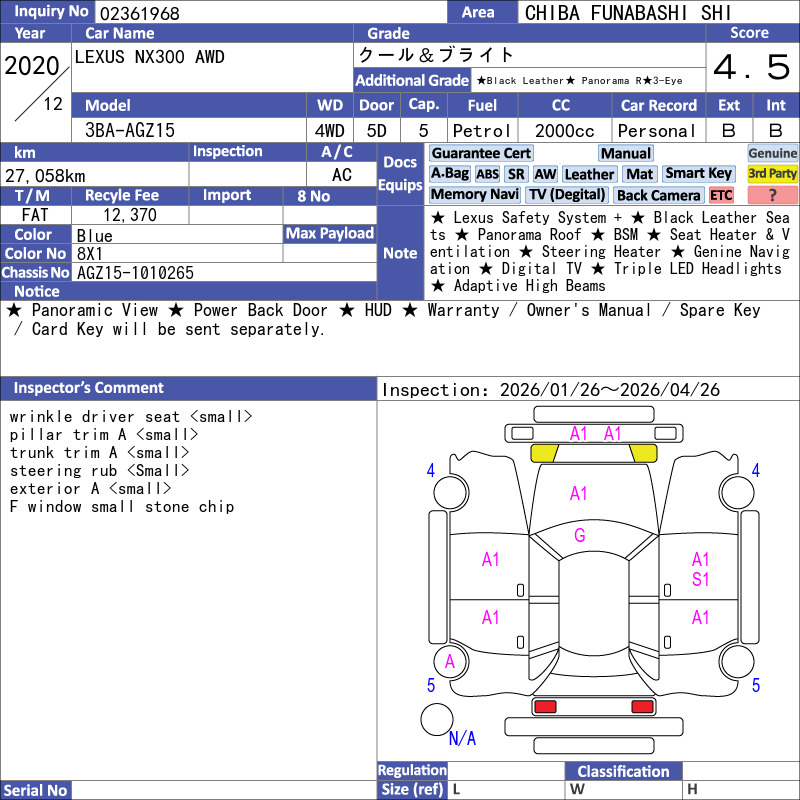
Task: Click the red ETC equipment badge
Action: pyautogui.click(x=721, y=195)
